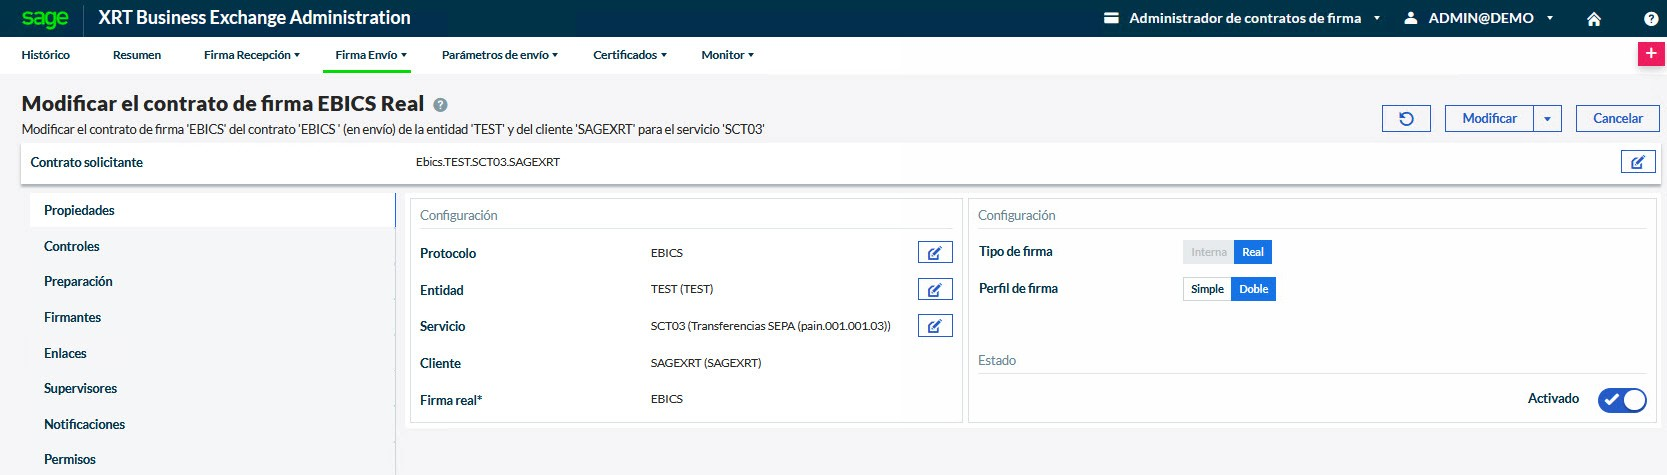Image resolution: width=1667 pixels, height=475 pixels.
Task: Expand the Modificar button dropdown arrow
Action: 1547,119
